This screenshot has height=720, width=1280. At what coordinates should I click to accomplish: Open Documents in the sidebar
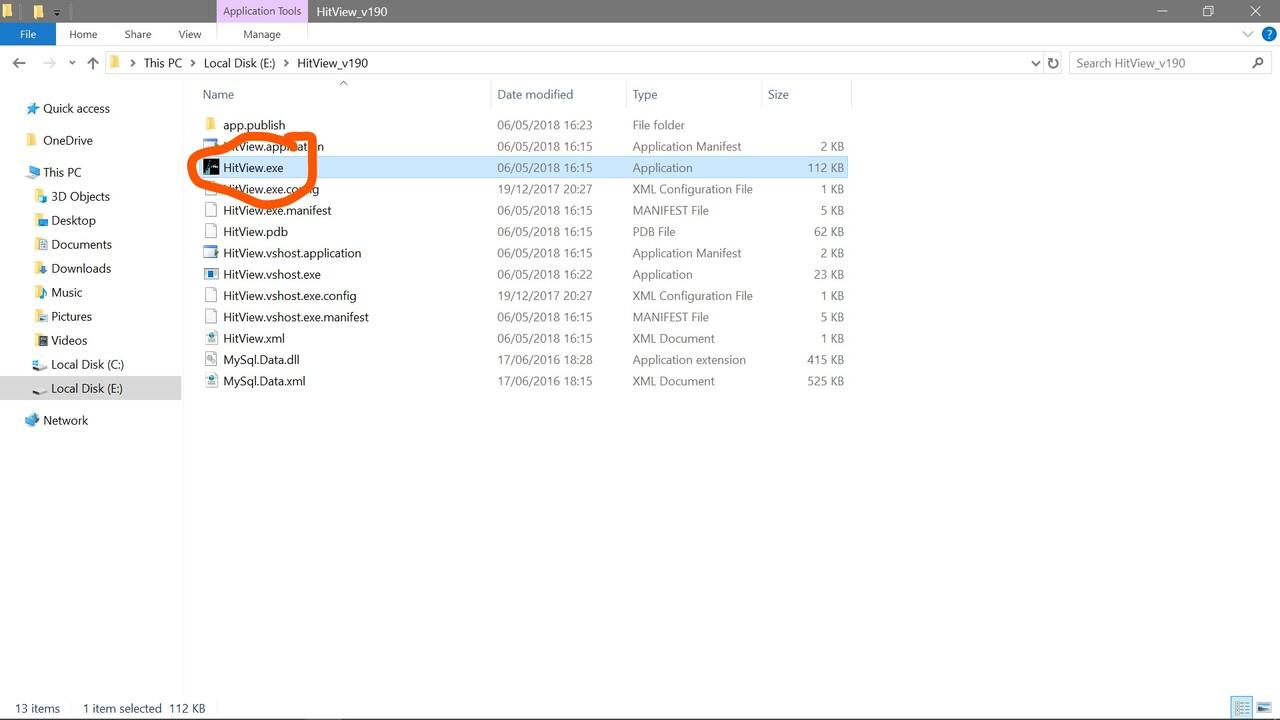click(x=81, y=245)
